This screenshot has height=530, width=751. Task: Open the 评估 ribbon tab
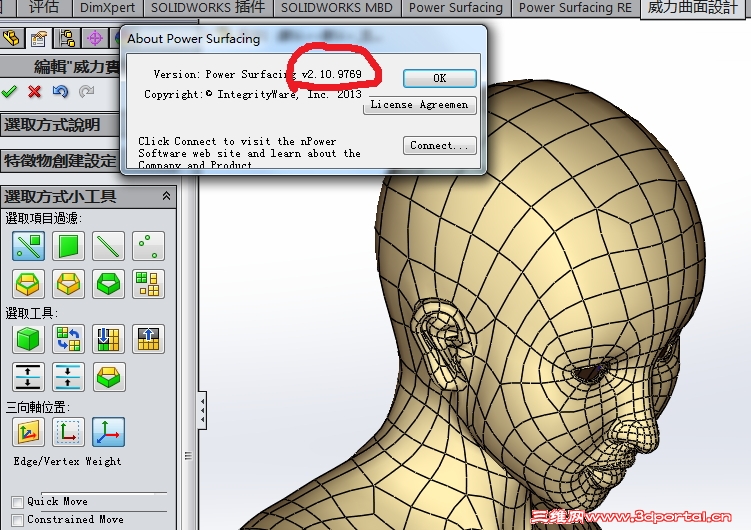click(x=43, y=8)
